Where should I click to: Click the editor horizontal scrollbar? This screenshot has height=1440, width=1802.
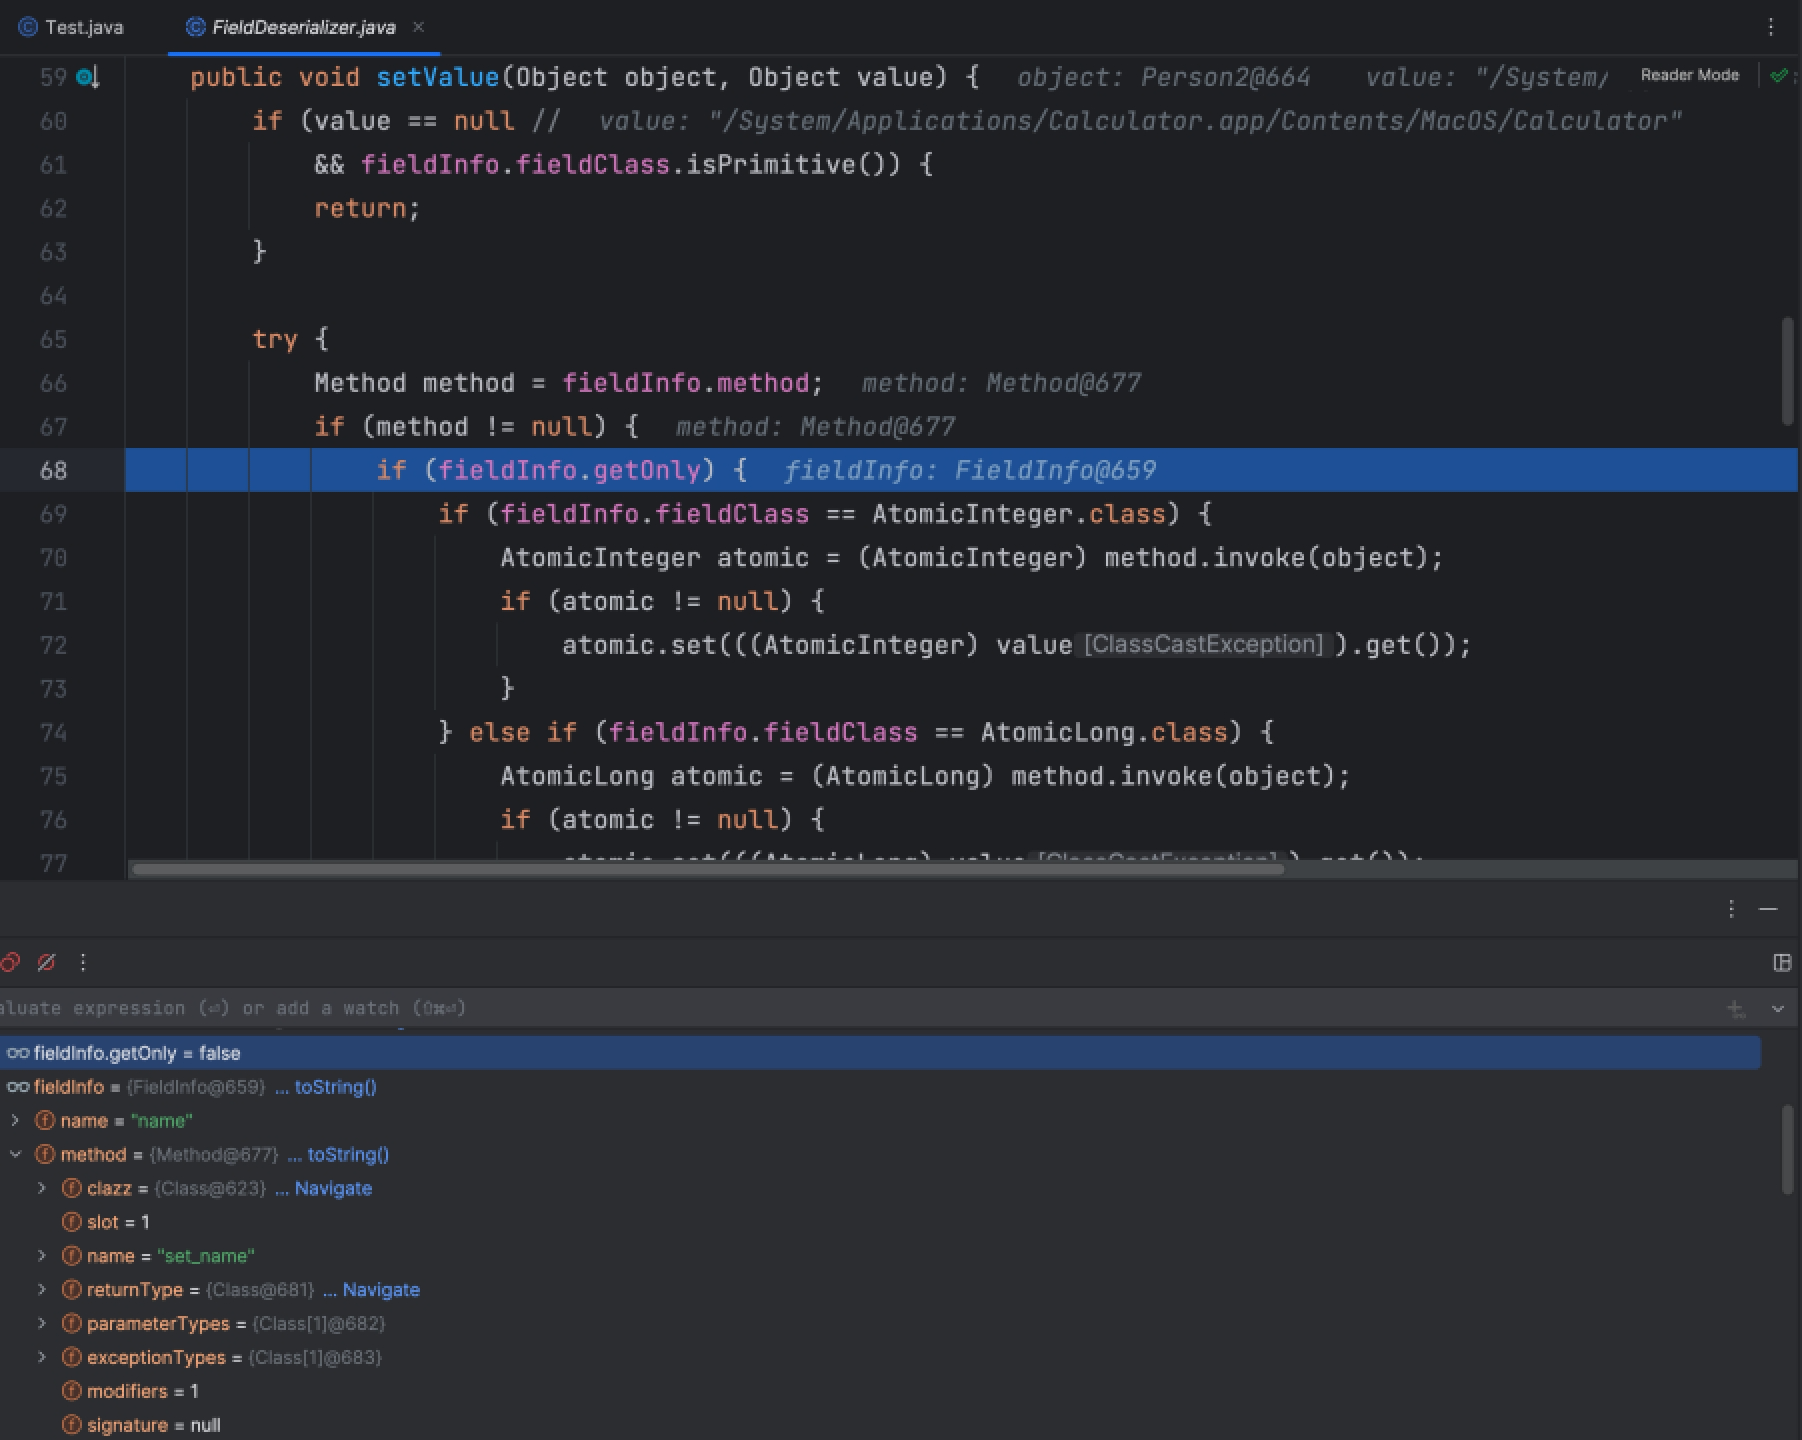(x=708, y=868)
